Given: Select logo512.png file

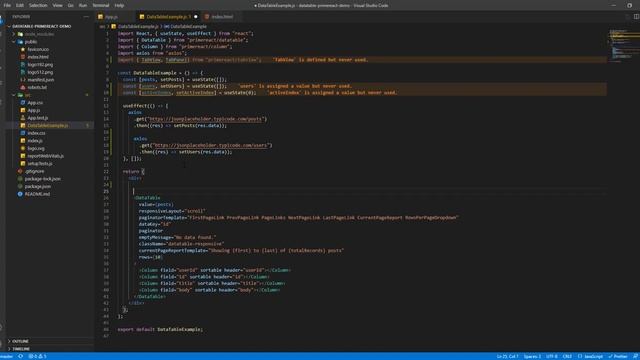Looking at the screenshot, I should click(40, 72).
